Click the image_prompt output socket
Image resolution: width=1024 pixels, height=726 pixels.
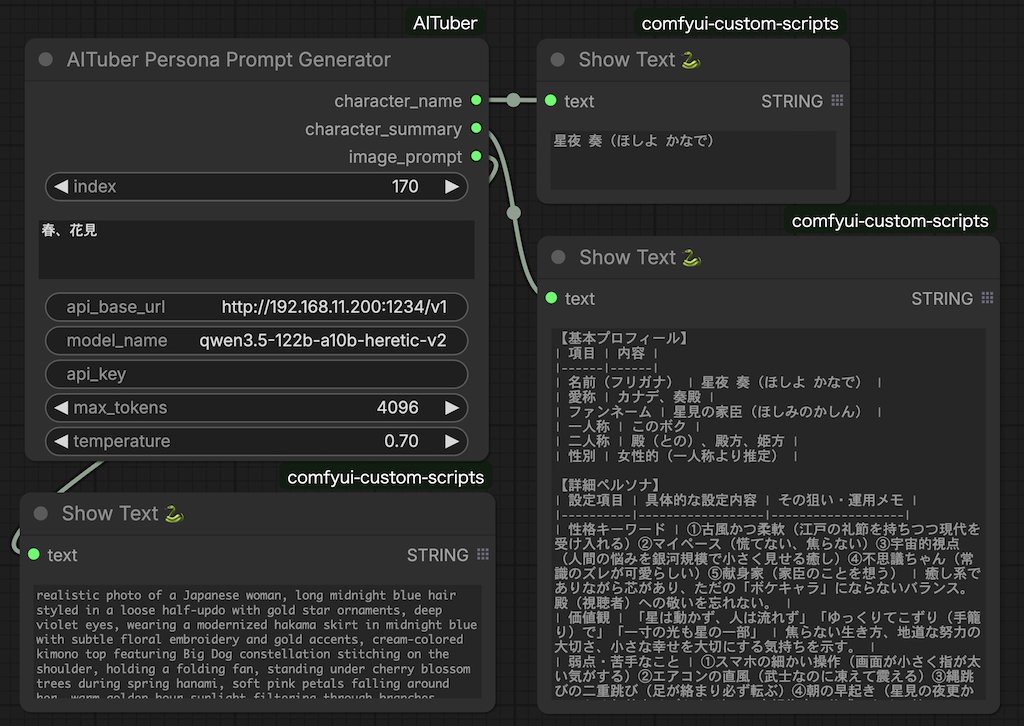476,157
